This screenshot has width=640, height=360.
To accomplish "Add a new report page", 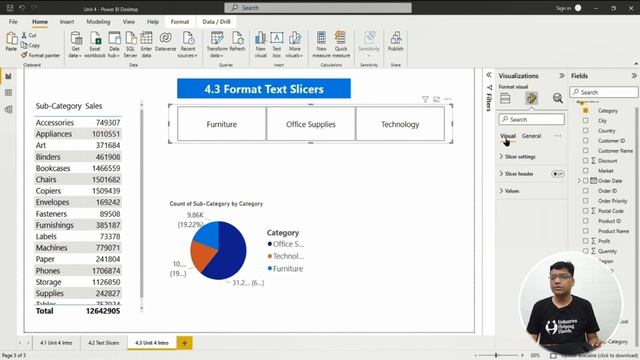I will 184,343.
